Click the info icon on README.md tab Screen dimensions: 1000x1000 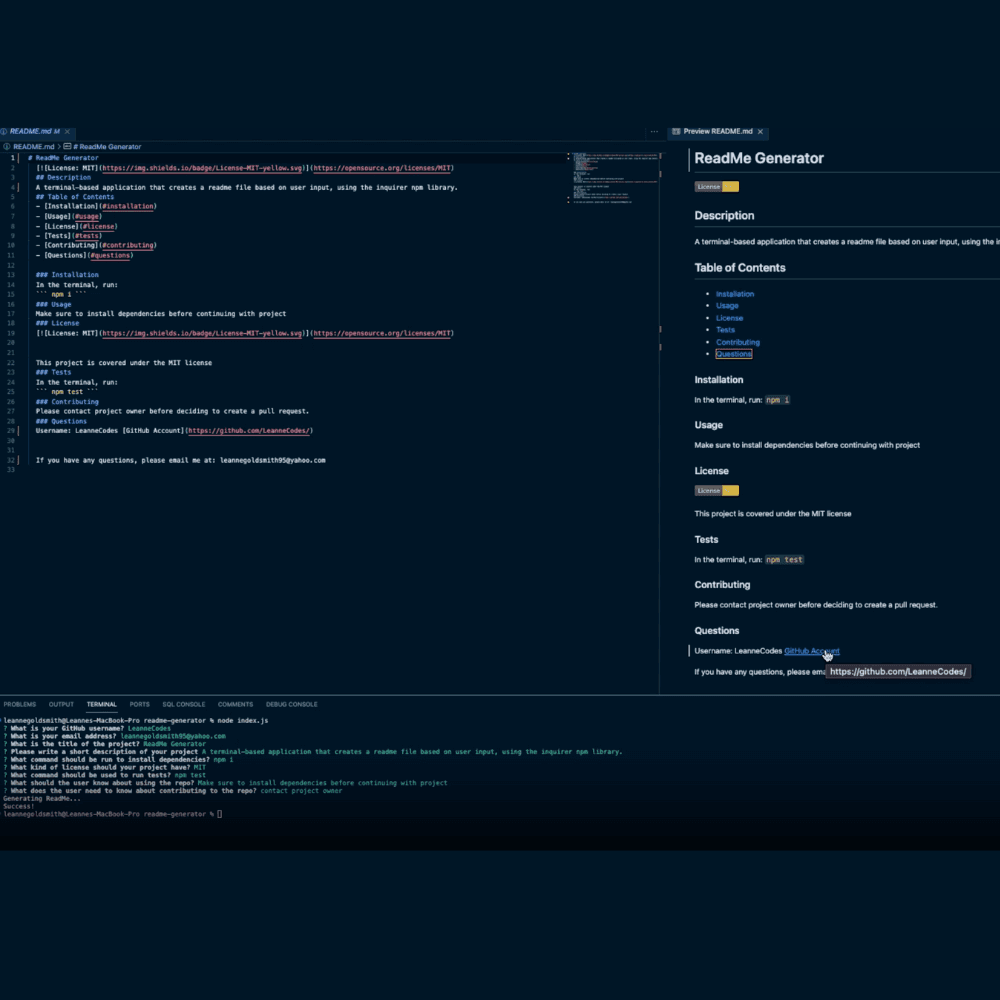coord(4,131)
